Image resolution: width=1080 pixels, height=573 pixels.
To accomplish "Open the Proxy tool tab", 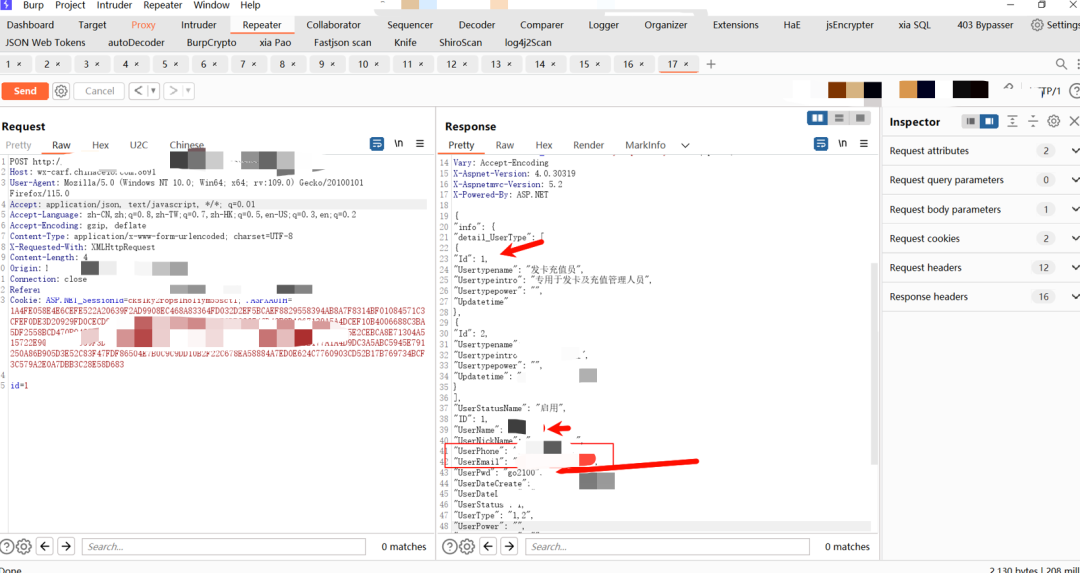I will coord(143,25).
